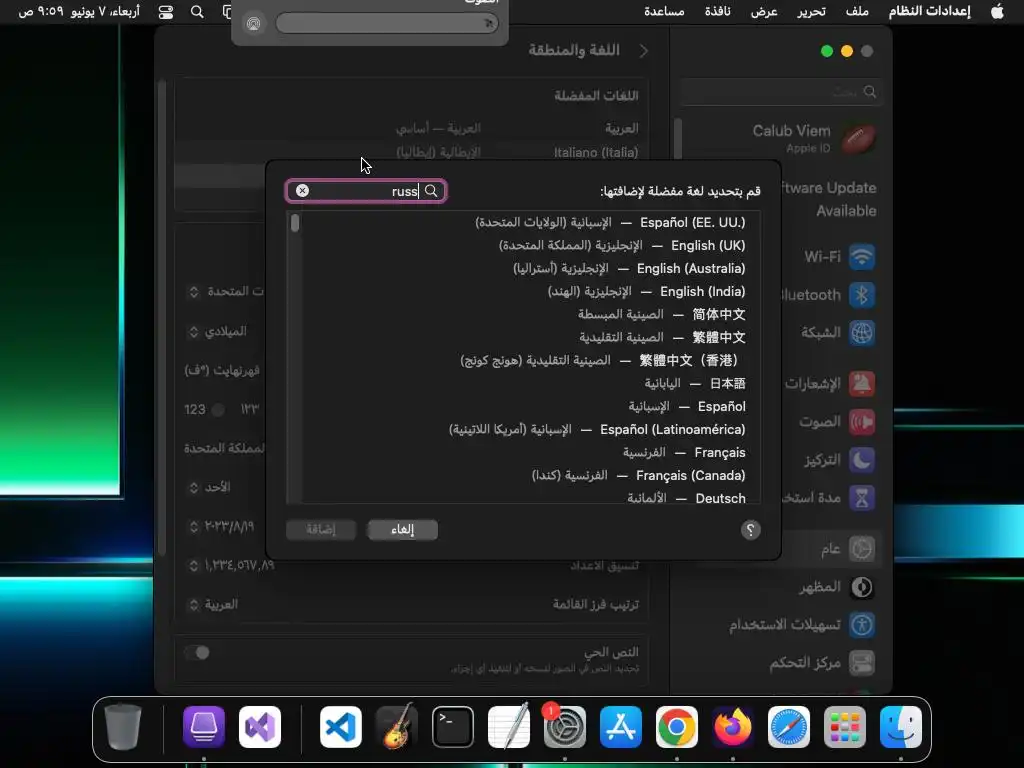The image size is (1024, 768).
Task: Open the Apple menu
Action: (997, 12)
